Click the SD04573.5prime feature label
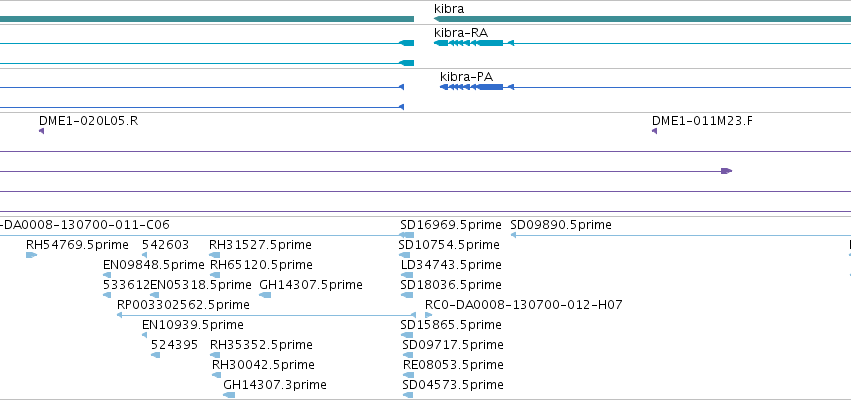The image size is (851, 400). click(453, 385)
